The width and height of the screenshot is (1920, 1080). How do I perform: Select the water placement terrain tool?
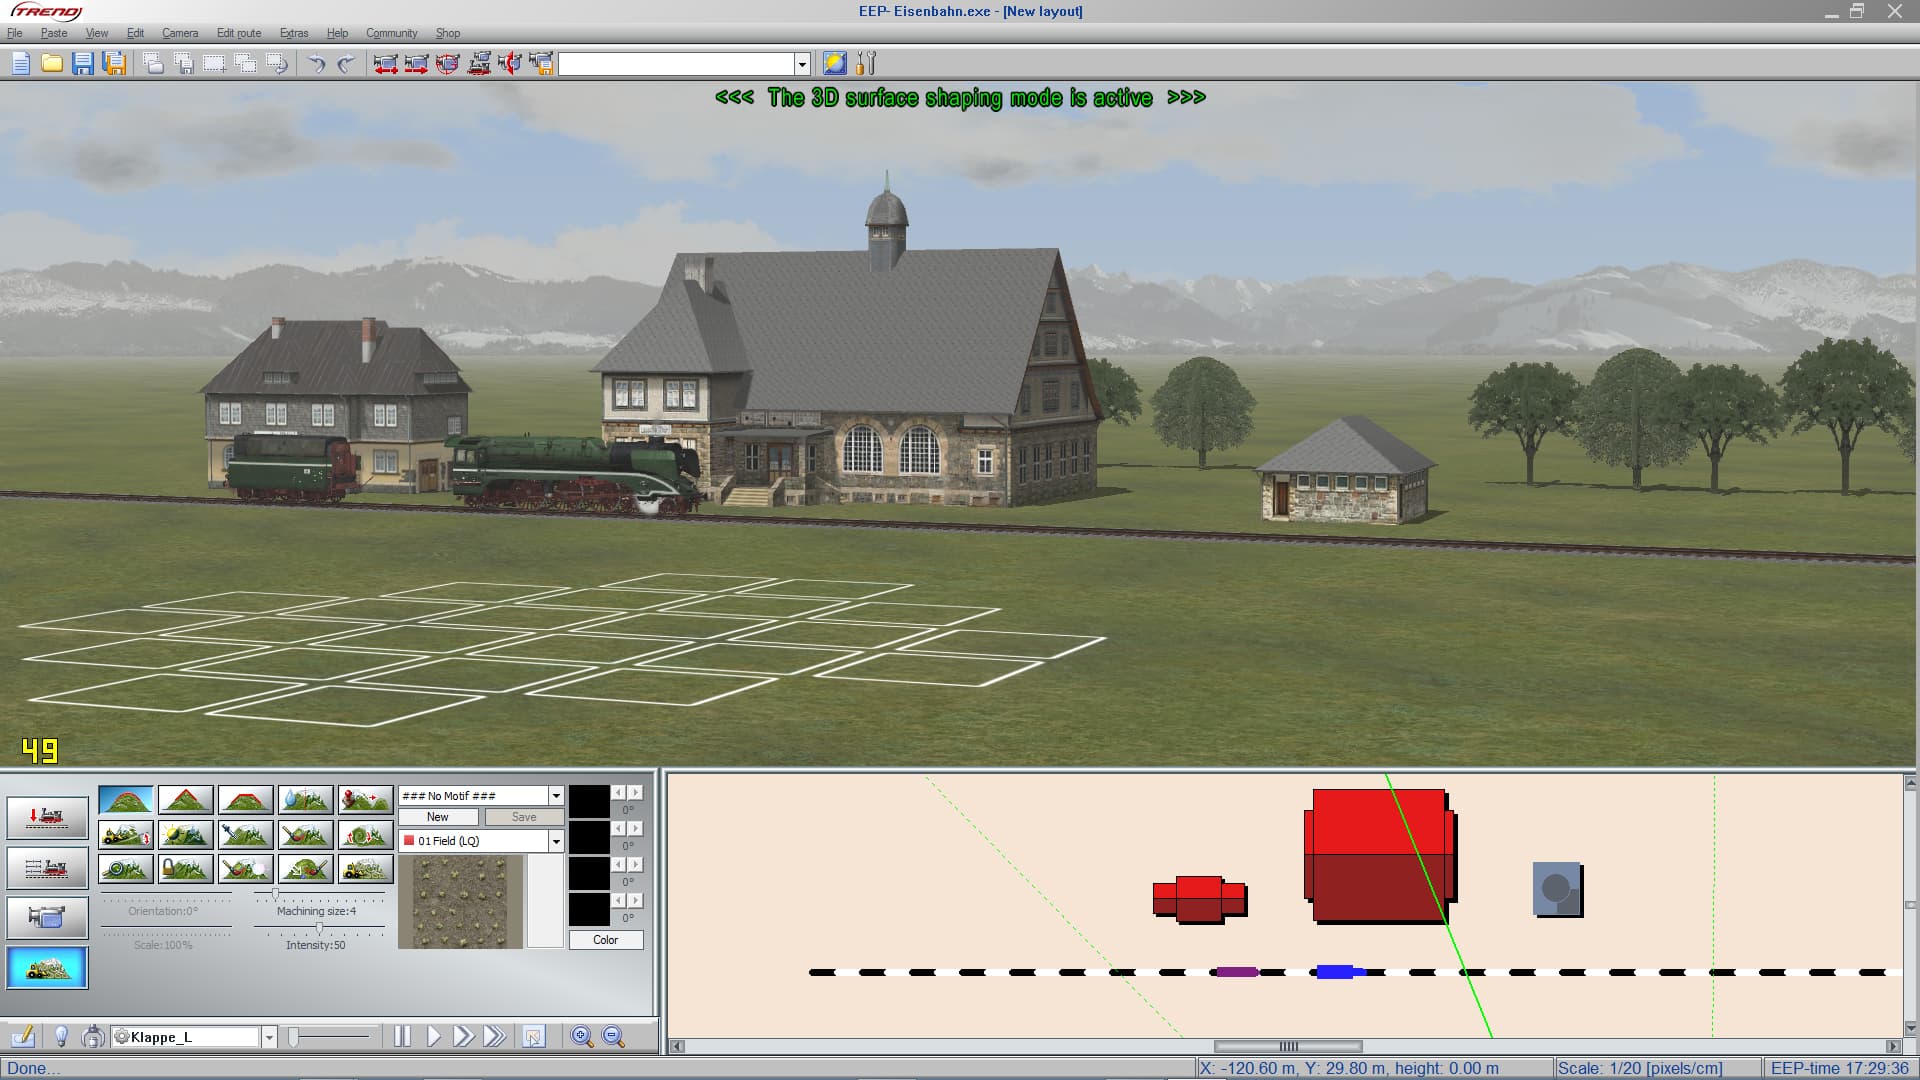pyautogui.click(x=305, y=799)
